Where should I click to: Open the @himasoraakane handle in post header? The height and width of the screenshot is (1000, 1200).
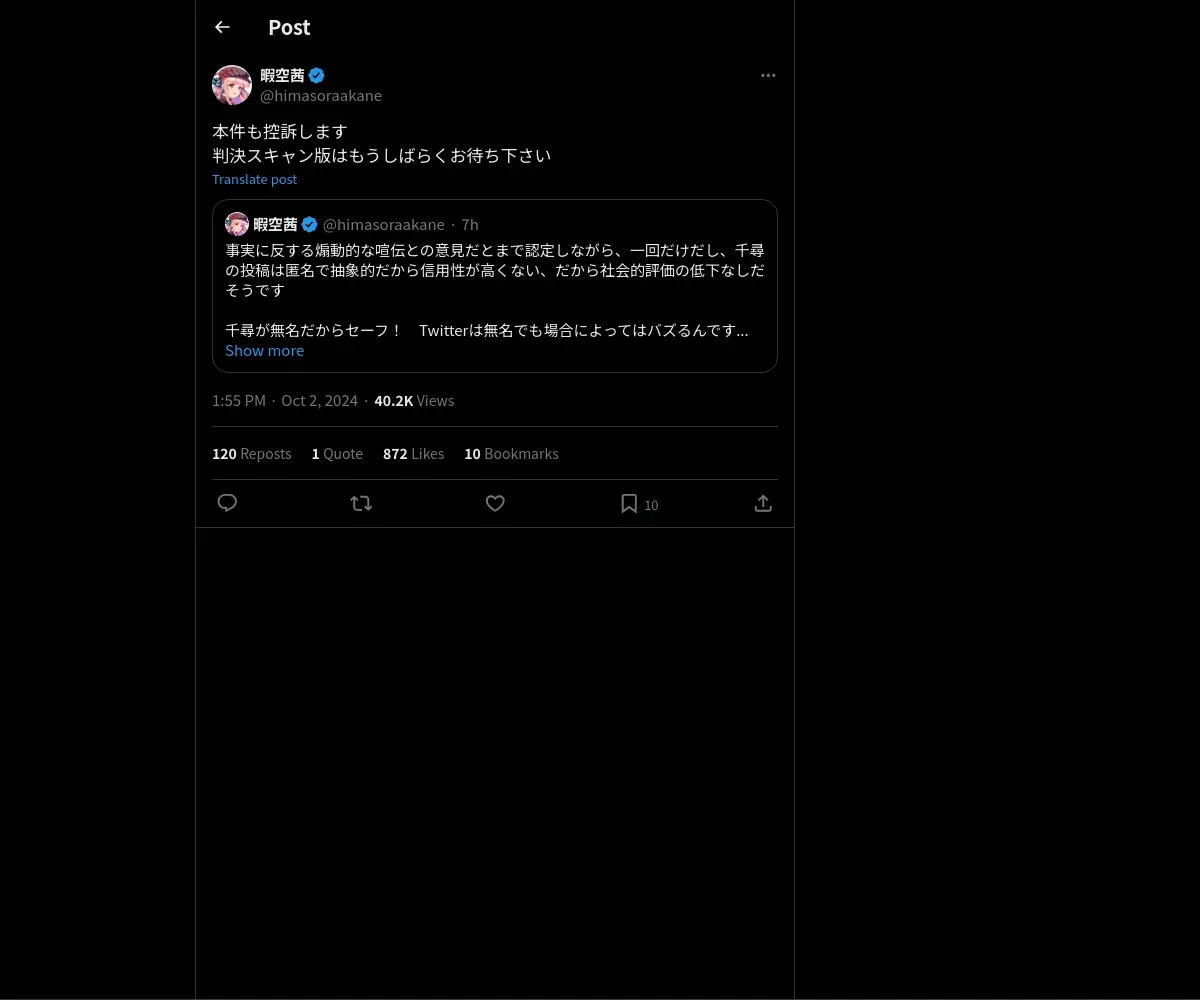pos(321,95)
